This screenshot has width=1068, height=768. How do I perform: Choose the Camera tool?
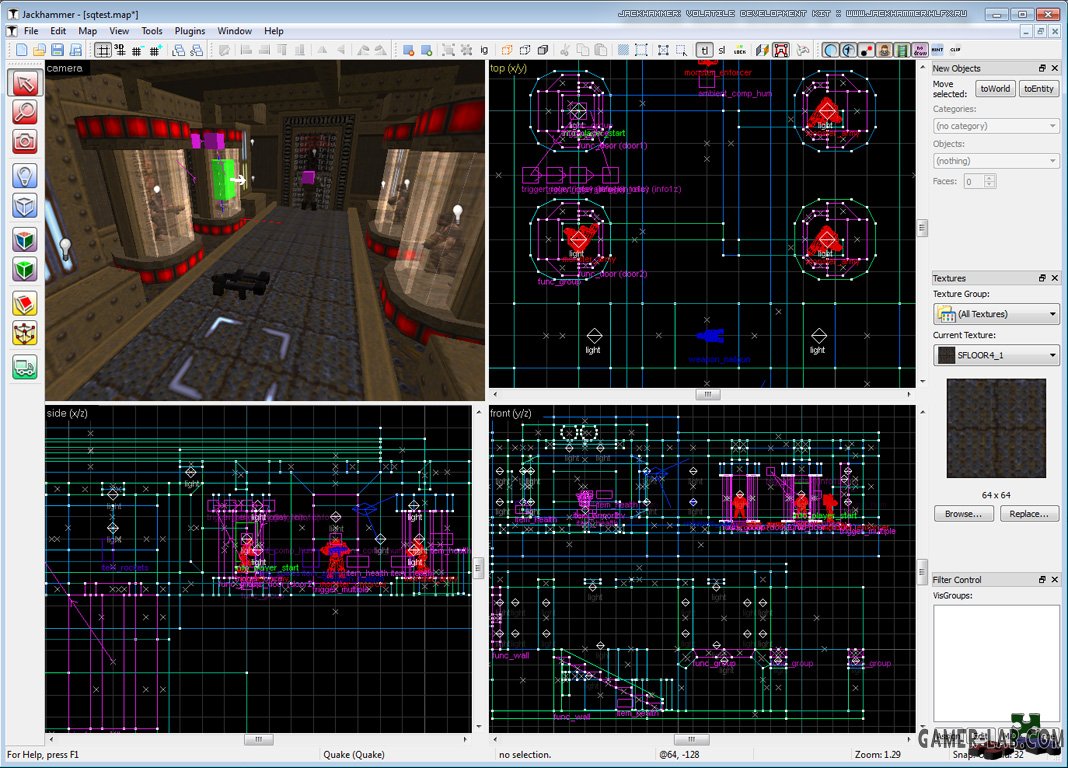click(x=25, y=142)
